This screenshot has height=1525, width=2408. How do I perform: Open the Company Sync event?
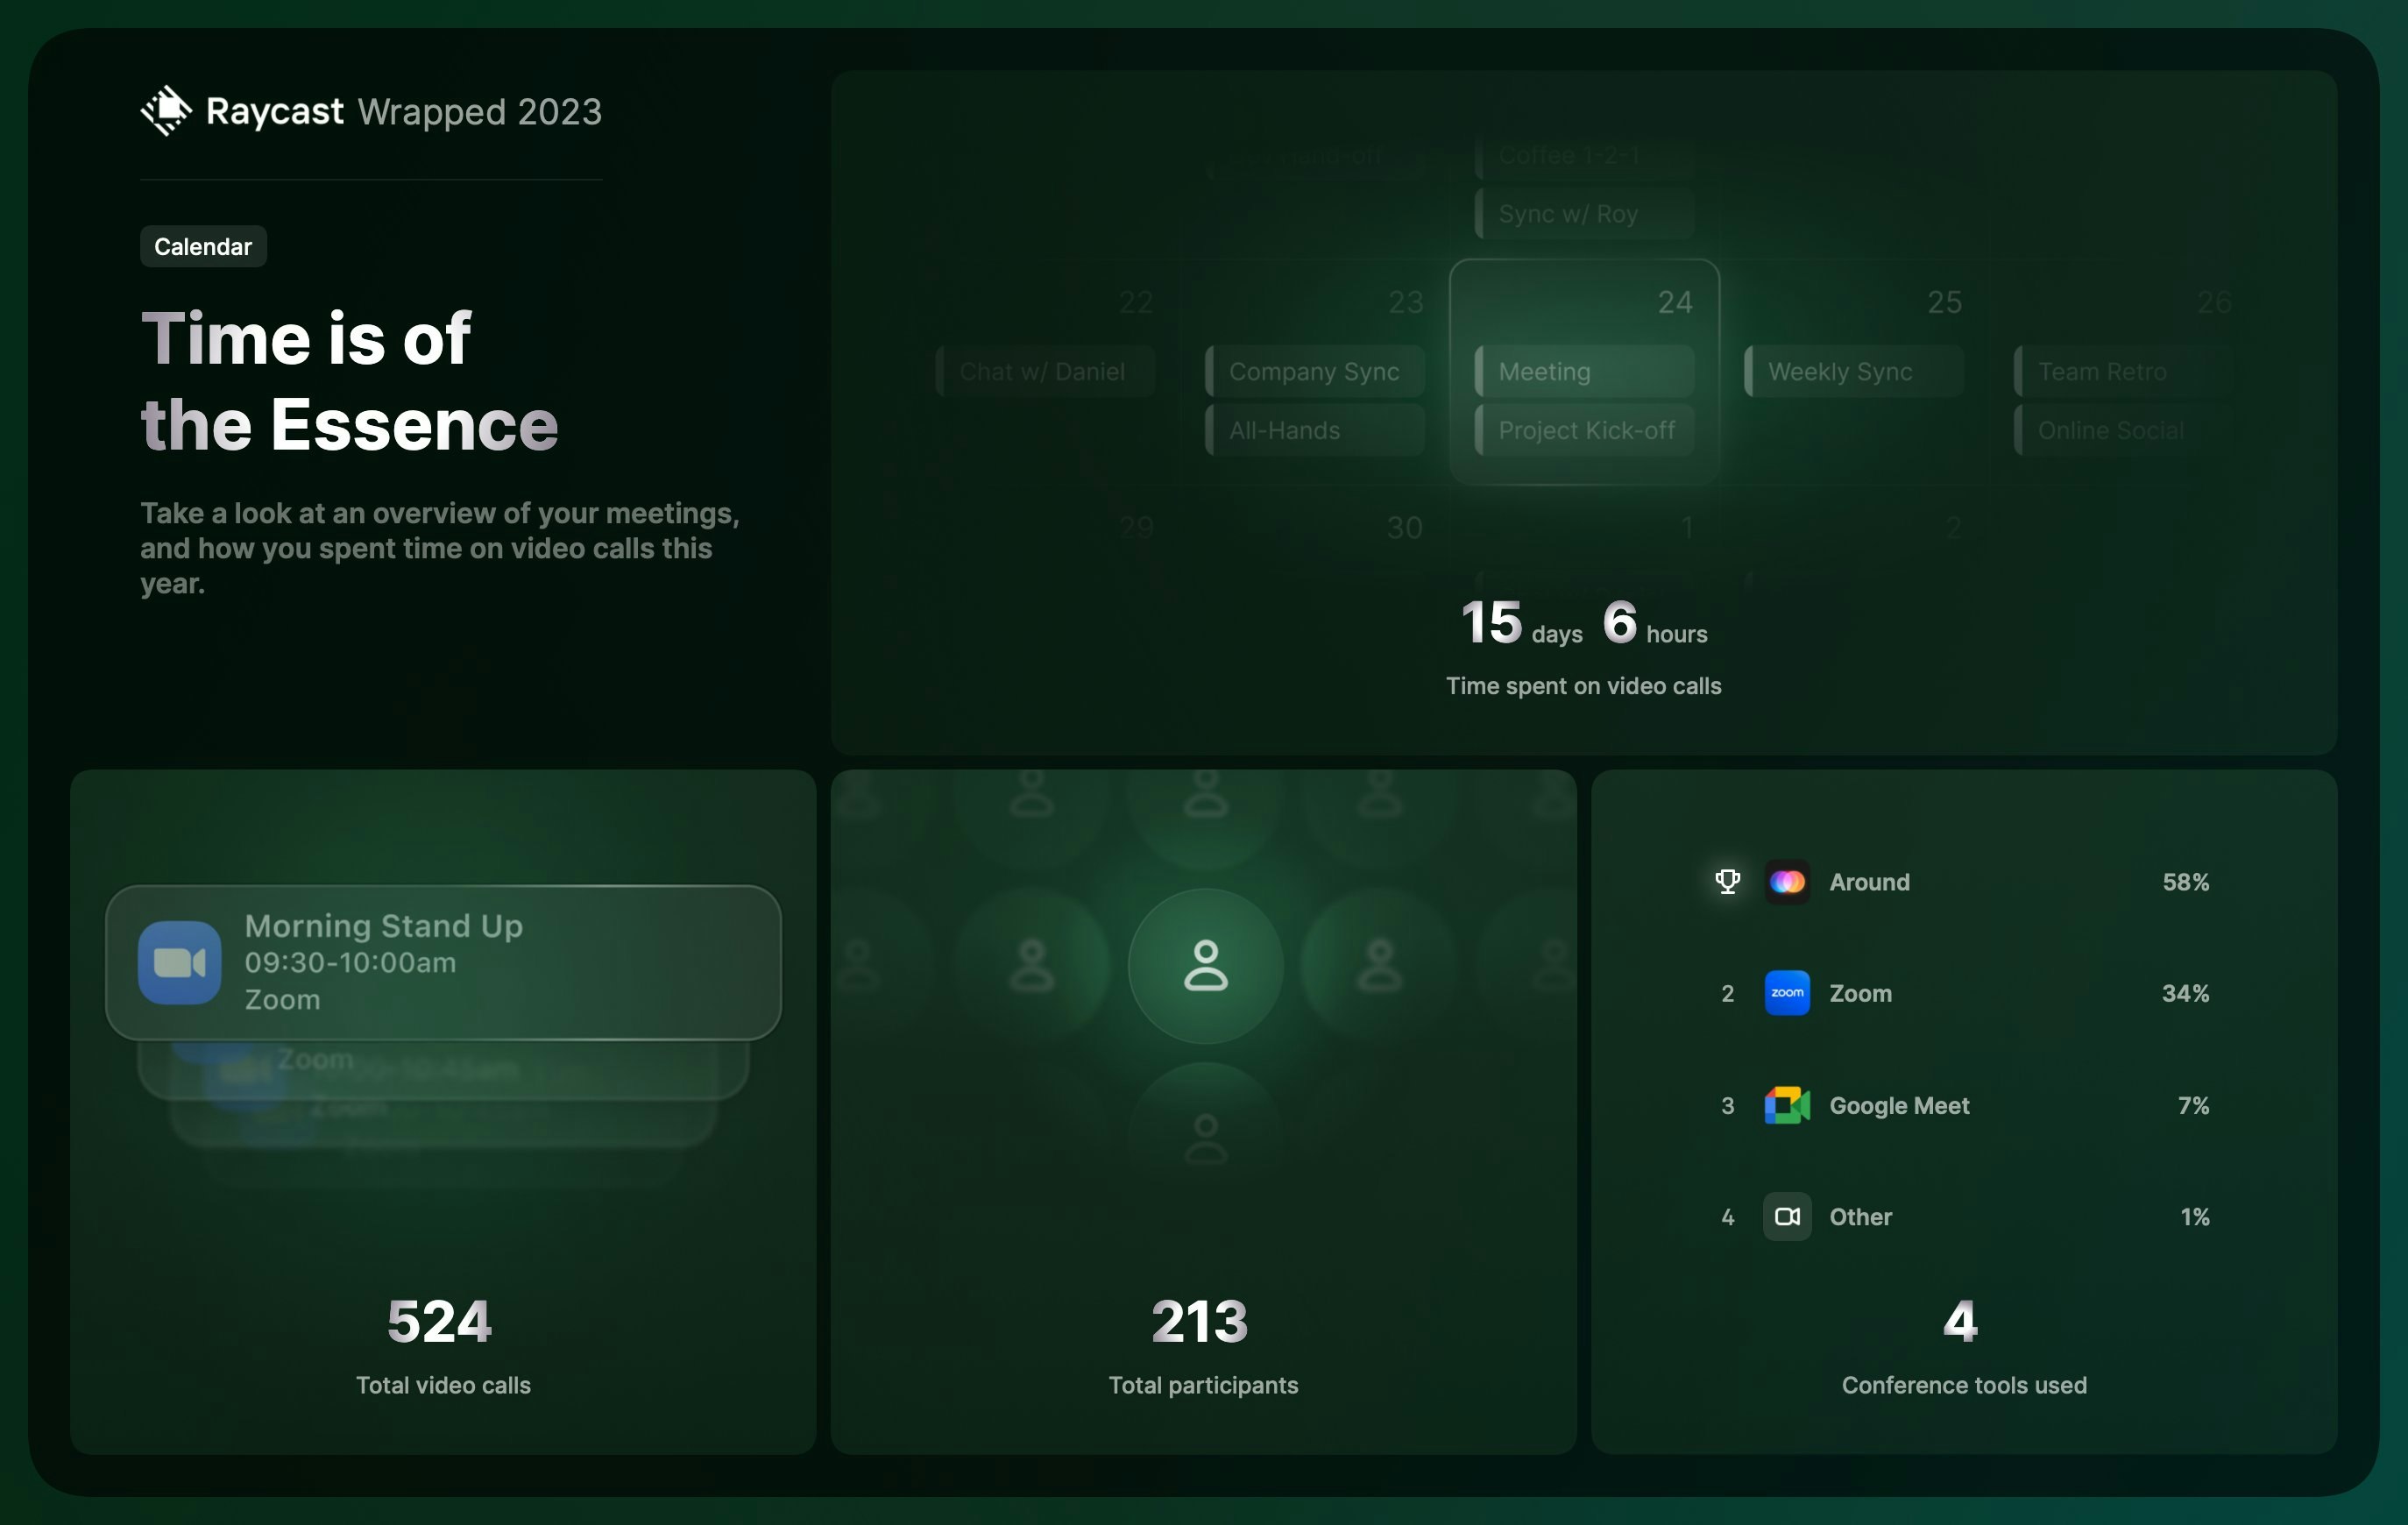click(1315, 371)
